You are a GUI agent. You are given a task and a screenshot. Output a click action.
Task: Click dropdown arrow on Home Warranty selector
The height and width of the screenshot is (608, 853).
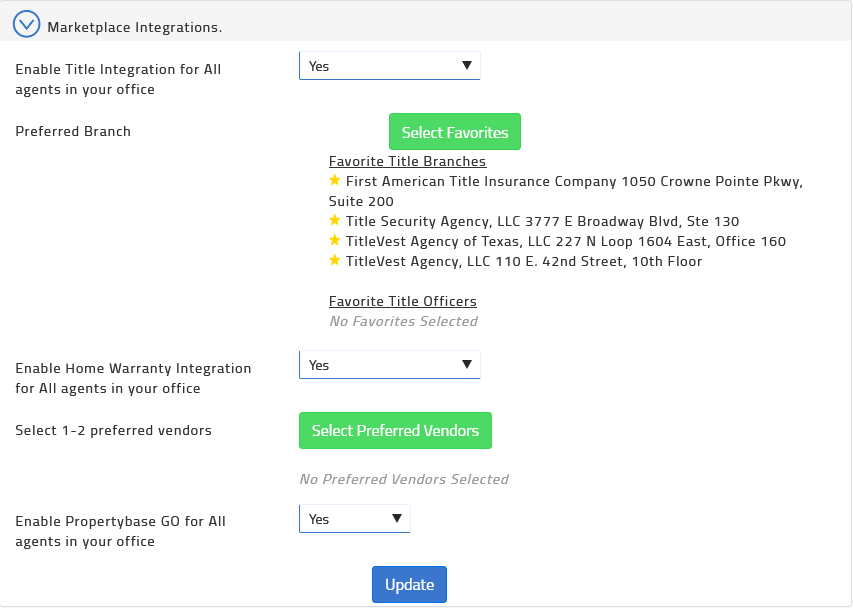pyautogui.click(x=466, y=364)
